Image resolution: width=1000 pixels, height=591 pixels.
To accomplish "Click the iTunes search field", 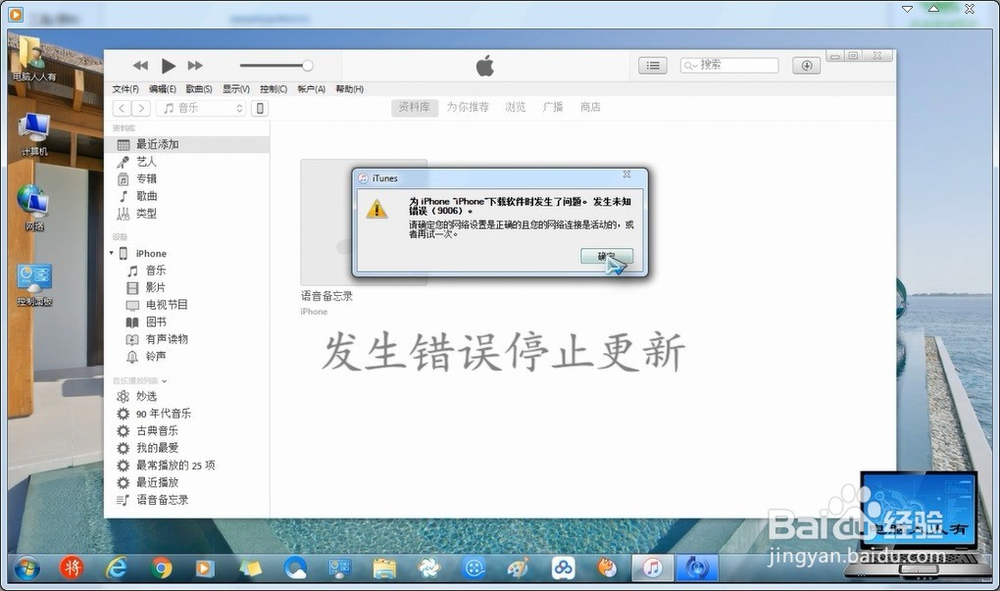I will pyautogui.click(x=730, y=65).
